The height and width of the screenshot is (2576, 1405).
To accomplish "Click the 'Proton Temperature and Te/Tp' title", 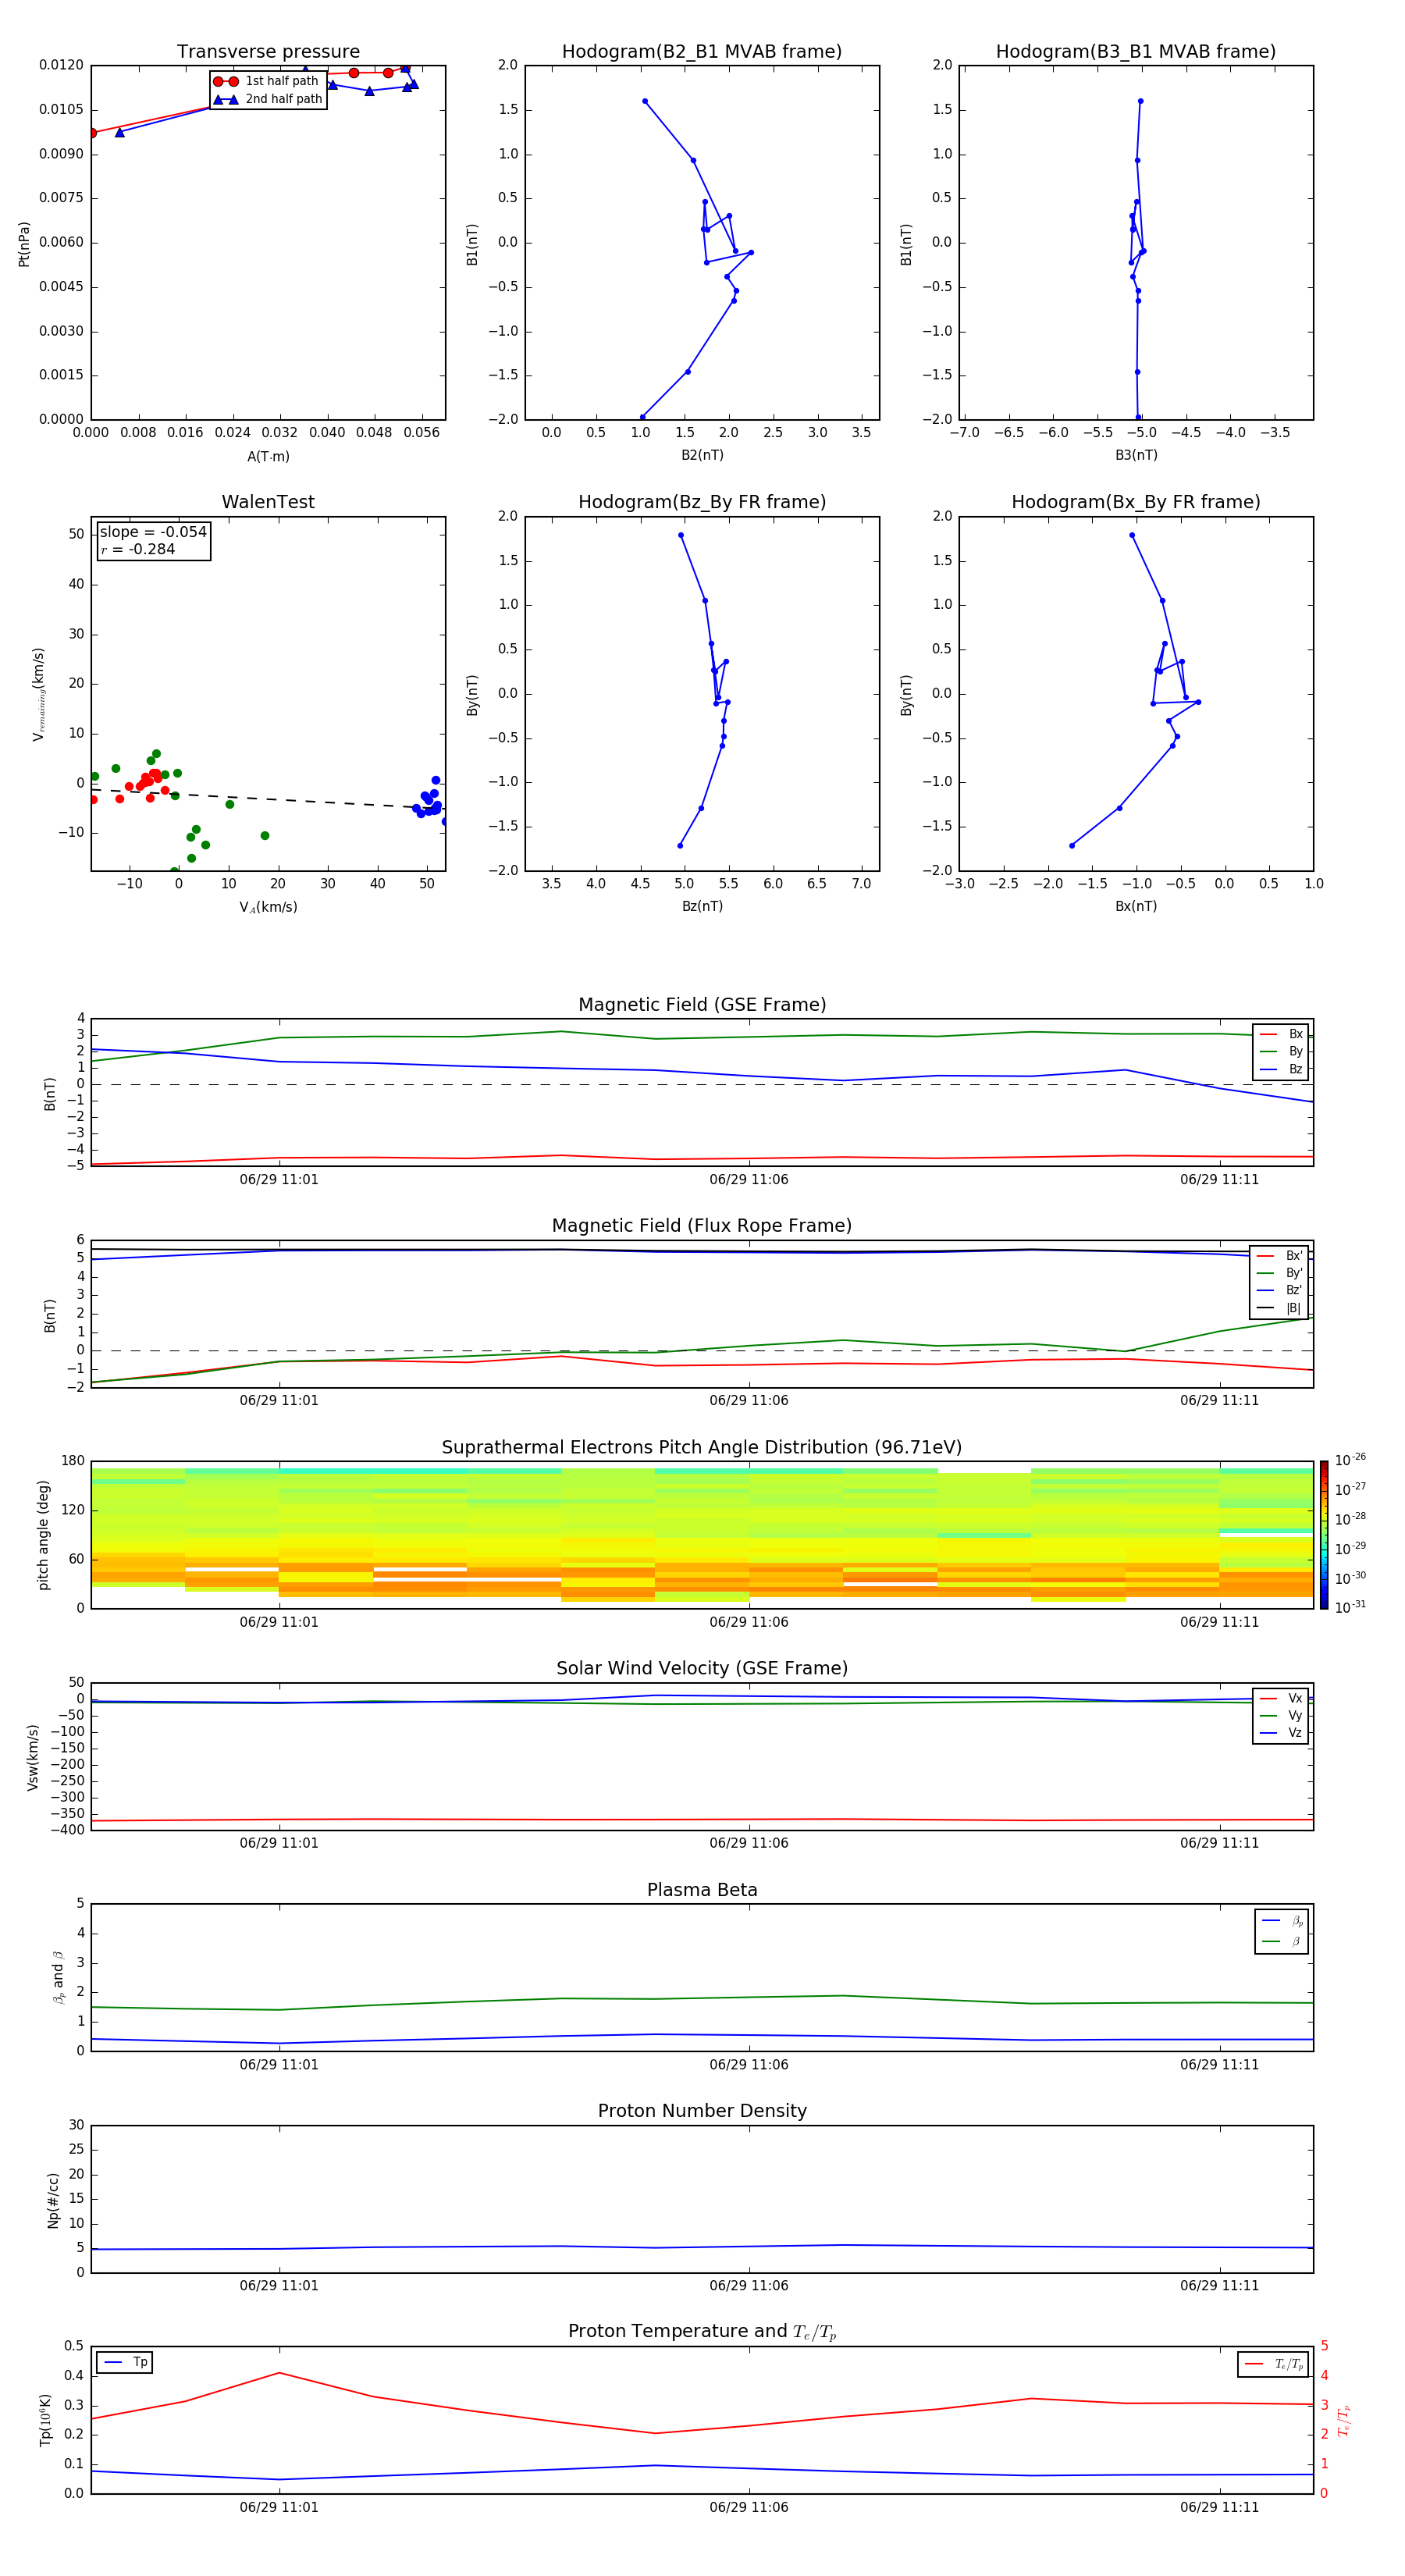I will coord(702,2332).
